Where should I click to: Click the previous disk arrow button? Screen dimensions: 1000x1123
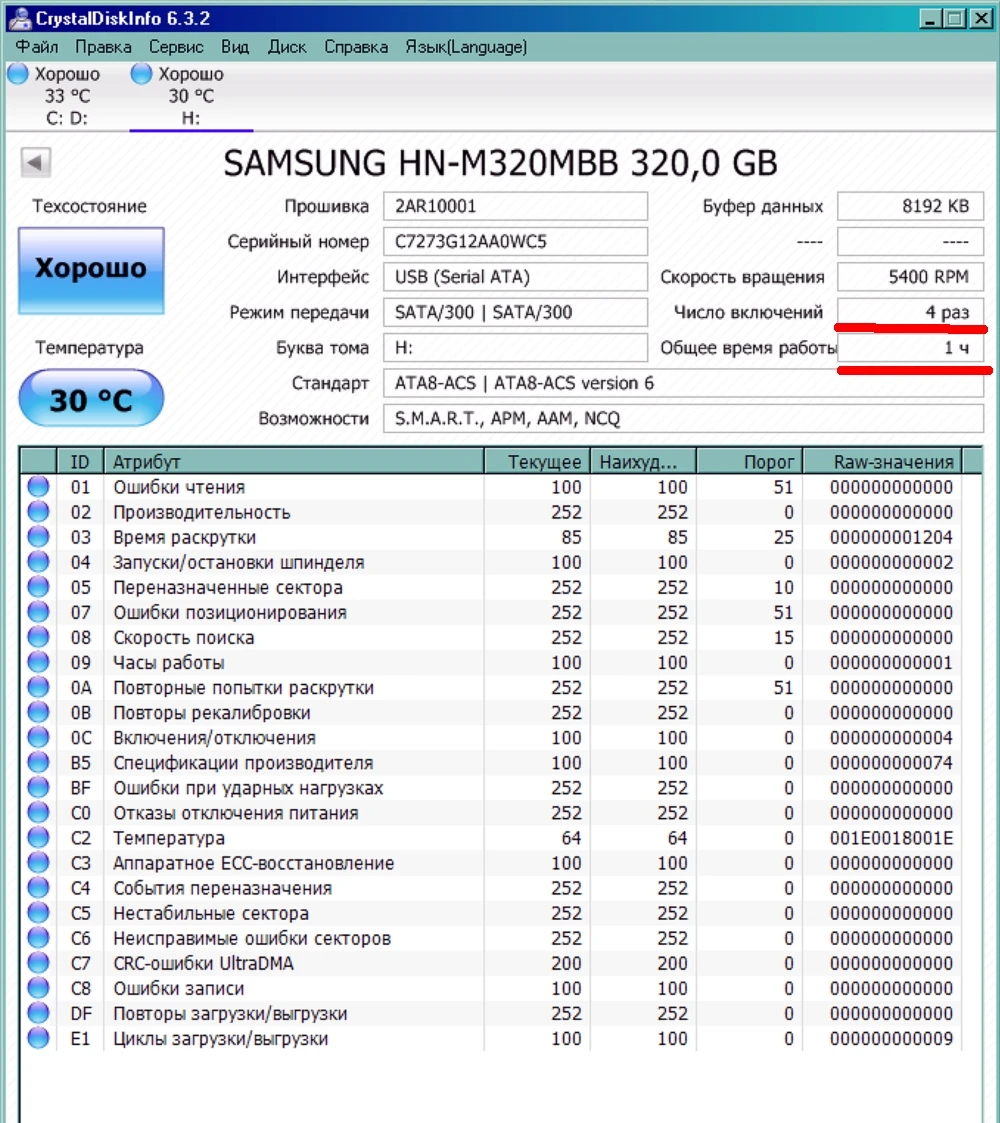pos(36,162)
